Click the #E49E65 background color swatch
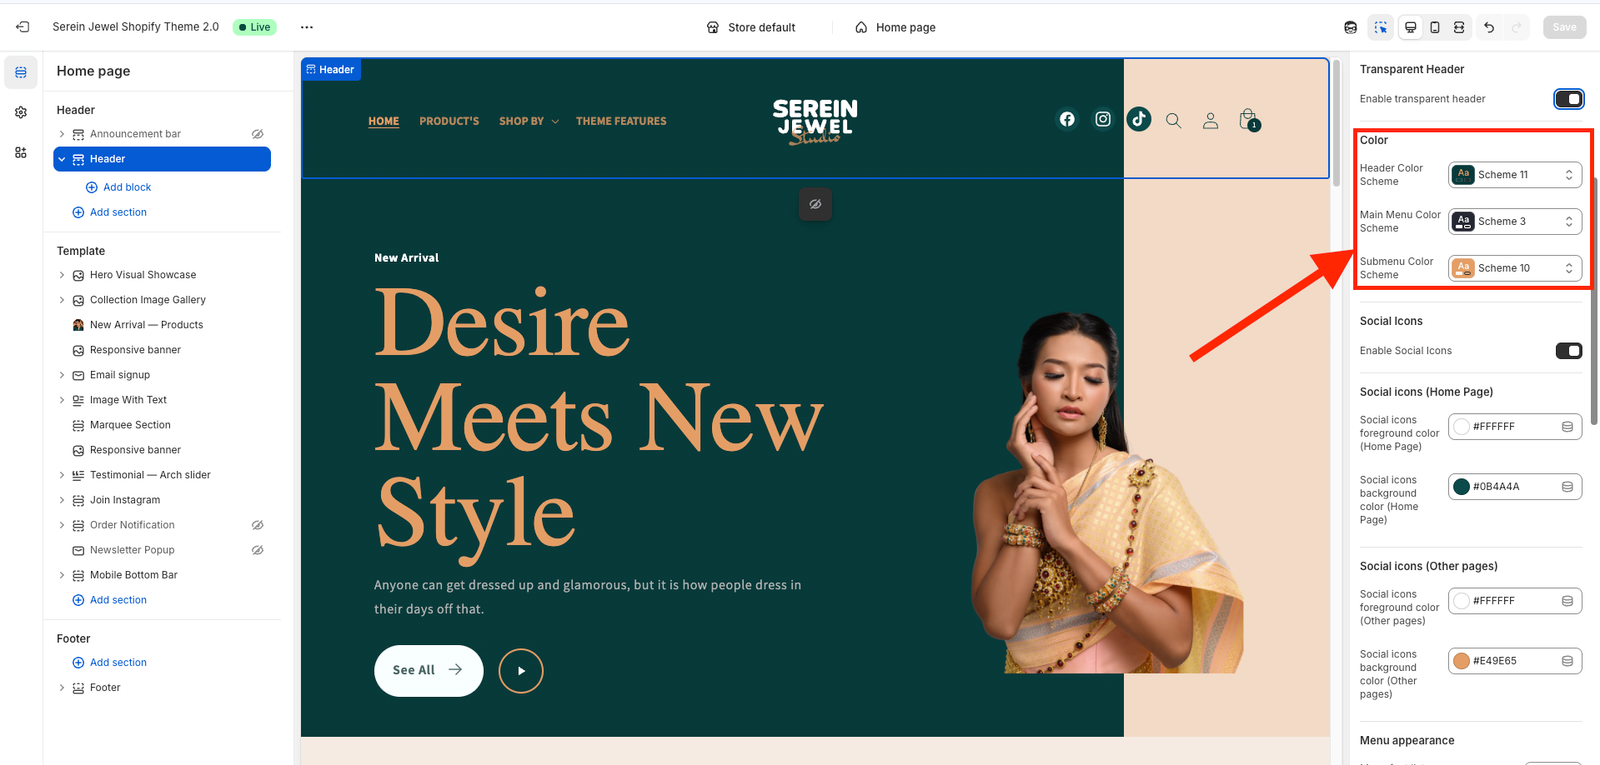This screenshot has width=1600, height=765. coord(1461,661)
